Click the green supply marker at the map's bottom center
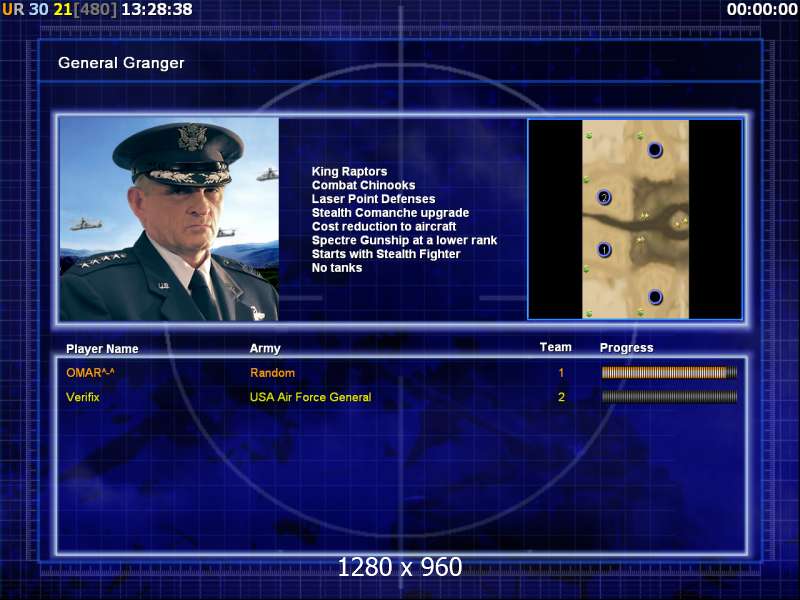This screenshot has height=600, width=800. pos(640,311)
